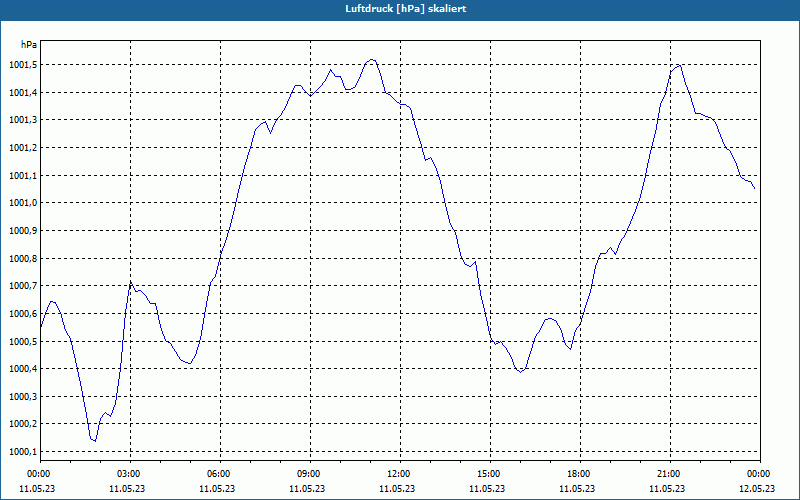Click the 'Luftdruck [hPa] skaliert' chart title
The width and height of the screenshot is (800, 500).
click(x=406, y=9)
